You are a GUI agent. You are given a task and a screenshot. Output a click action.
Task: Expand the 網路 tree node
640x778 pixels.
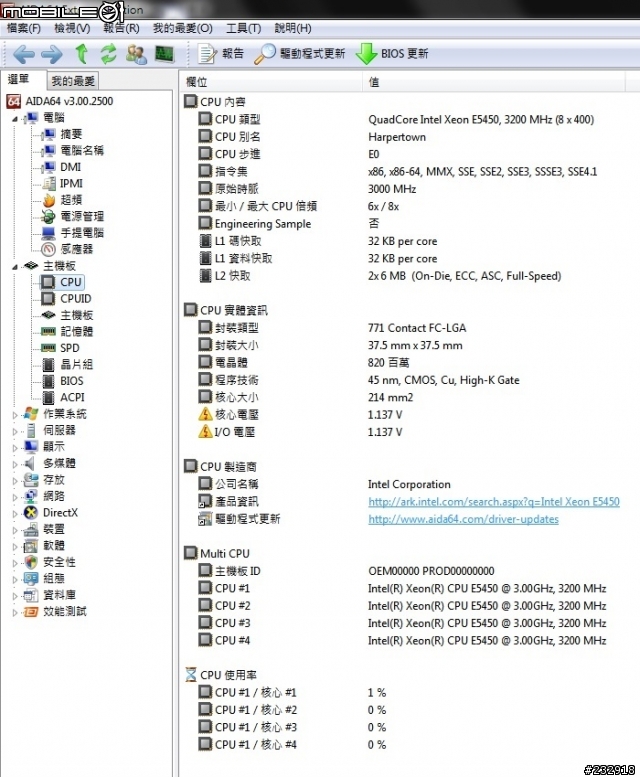point(15,497)
